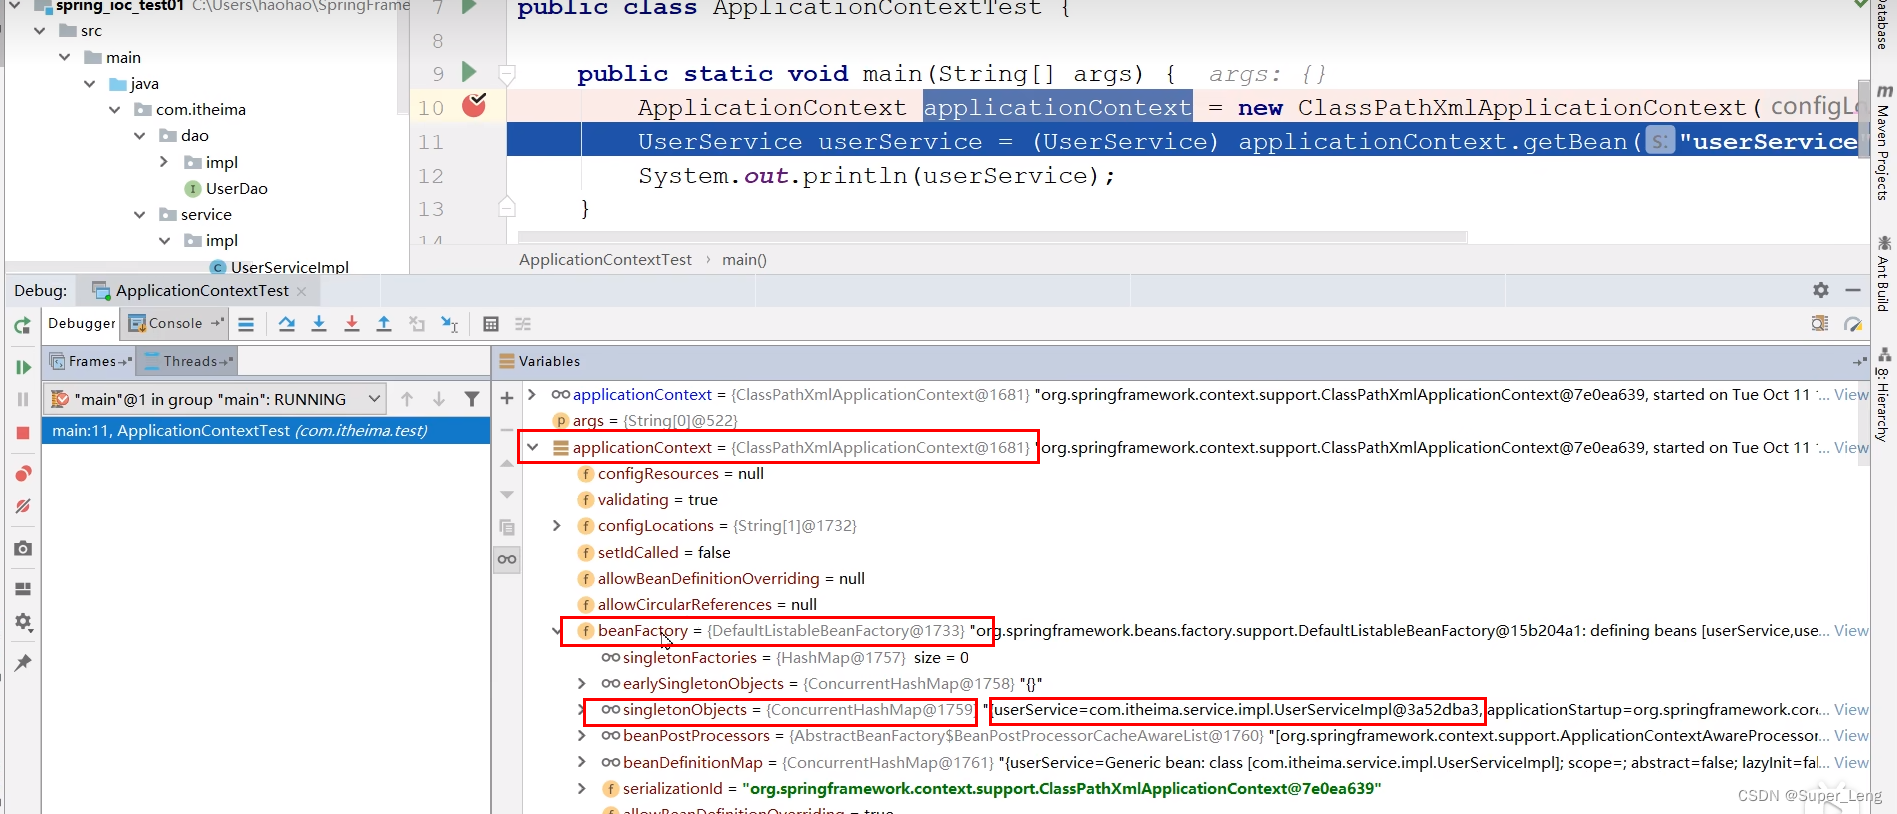Expand the watched applicationContext variable at top
Screen dimensions: 1897x814
pos(532,394)
